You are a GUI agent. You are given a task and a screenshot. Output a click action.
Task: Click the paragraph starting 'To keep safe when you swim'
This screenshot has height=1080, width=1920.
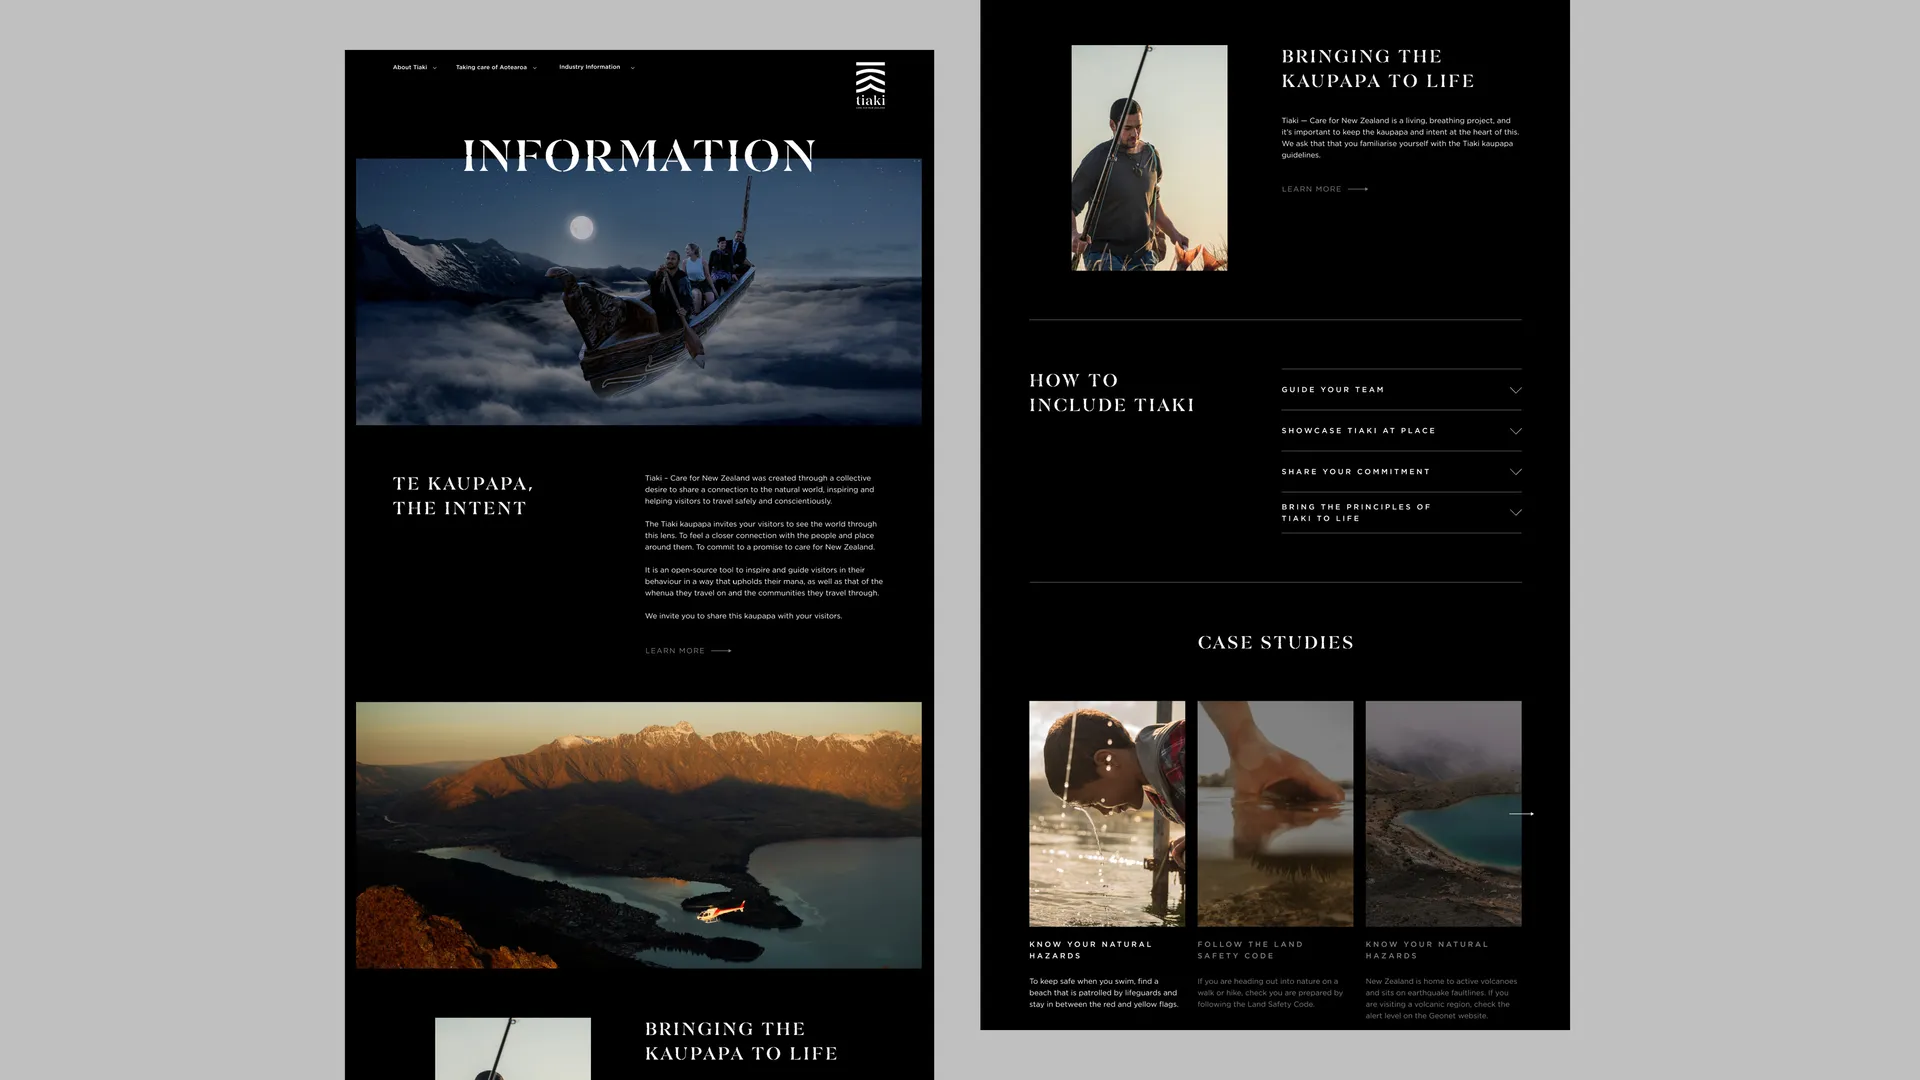[1104, 993]
